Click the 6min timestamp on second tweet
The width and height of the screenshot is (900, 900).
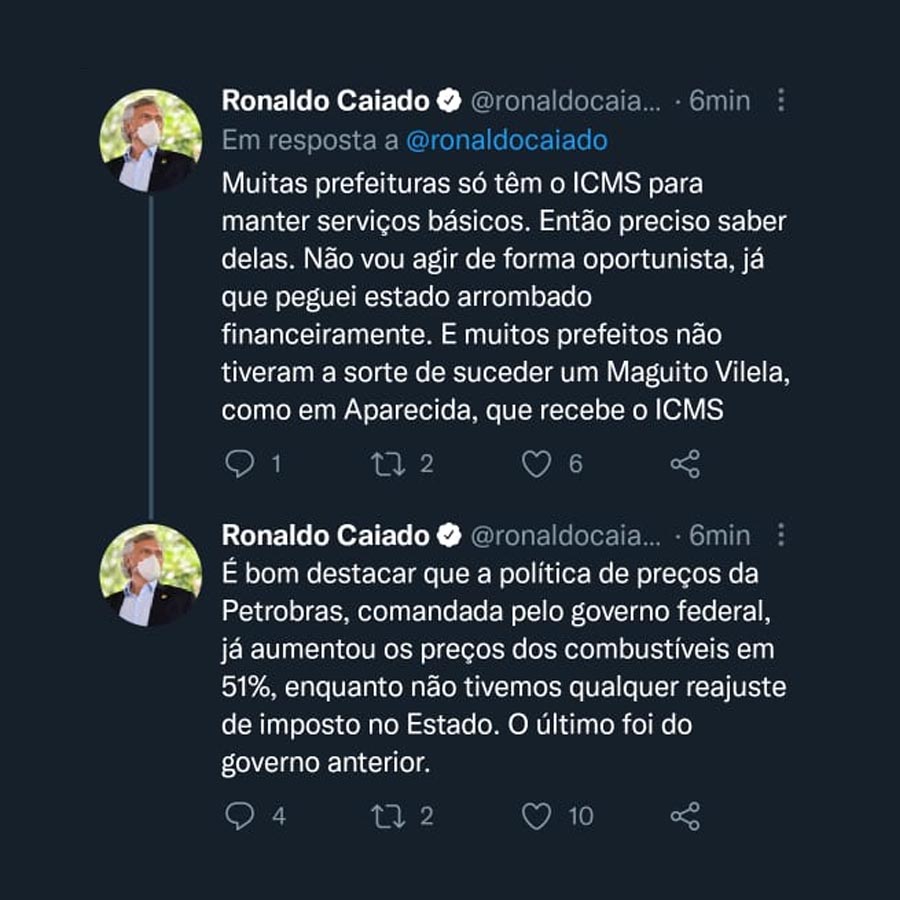[720, 535]
